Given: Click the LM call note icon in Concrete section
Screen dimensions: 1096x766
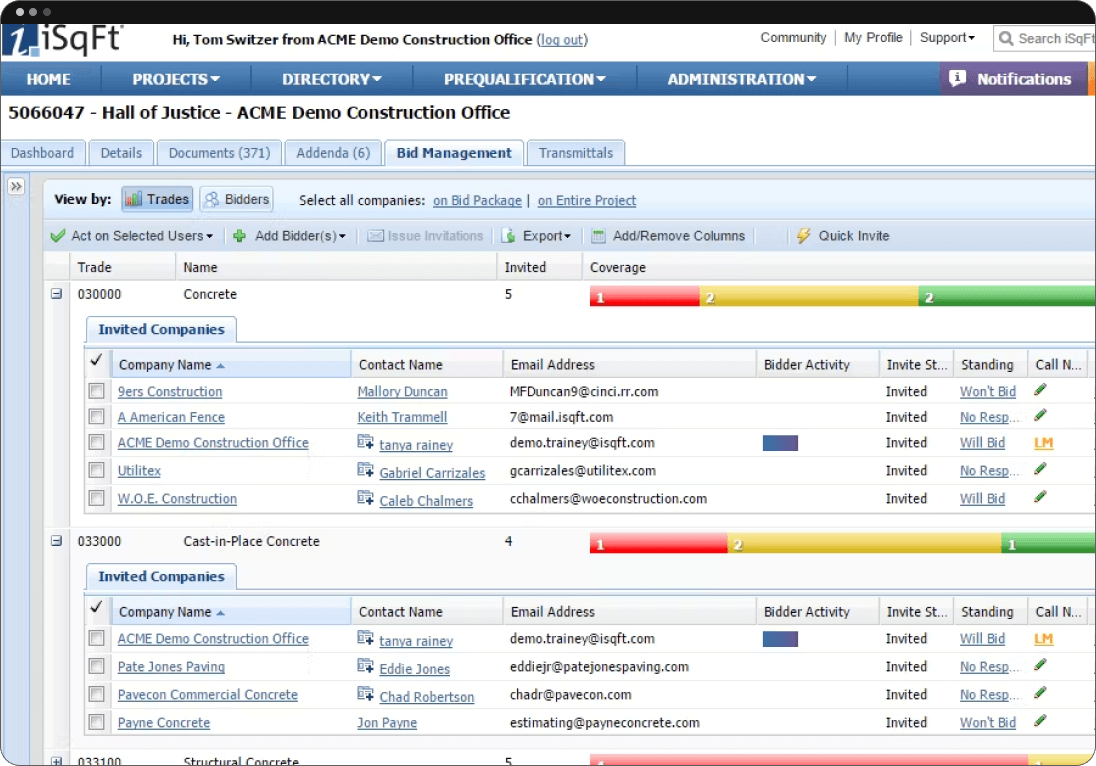Looking at the screenshot, I should [1043, 443].
